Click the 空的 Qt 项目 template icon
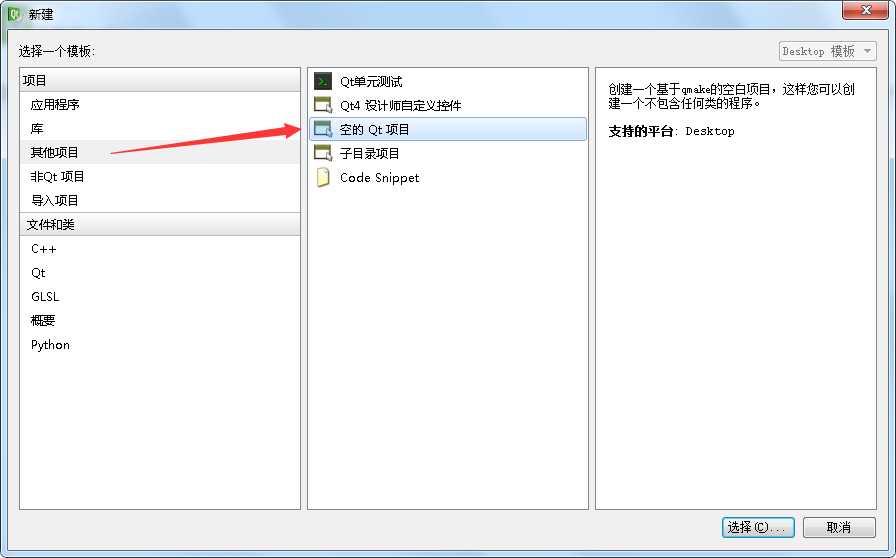896x558 pixels. tap(323, 129)
